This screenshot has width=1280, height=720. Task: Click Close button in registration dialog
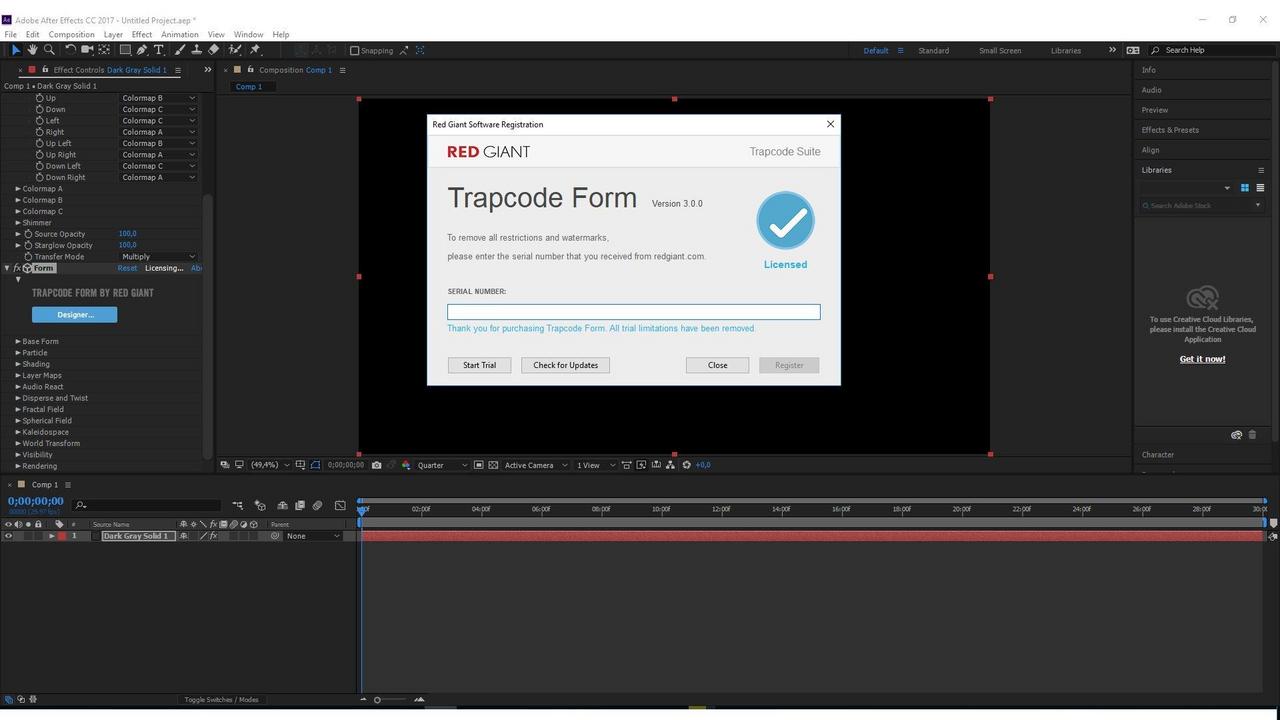click(x=718, y=365)
